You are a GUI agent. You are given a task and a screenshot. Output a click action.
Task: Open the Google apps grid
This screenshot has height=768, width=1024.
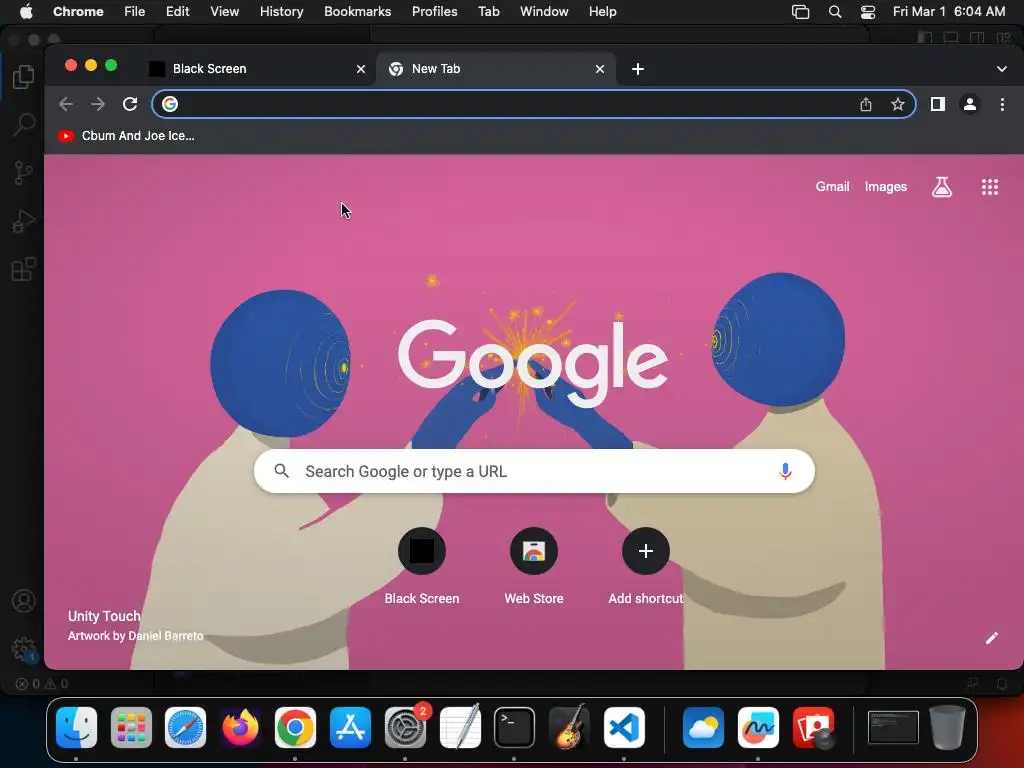(990, 187)
